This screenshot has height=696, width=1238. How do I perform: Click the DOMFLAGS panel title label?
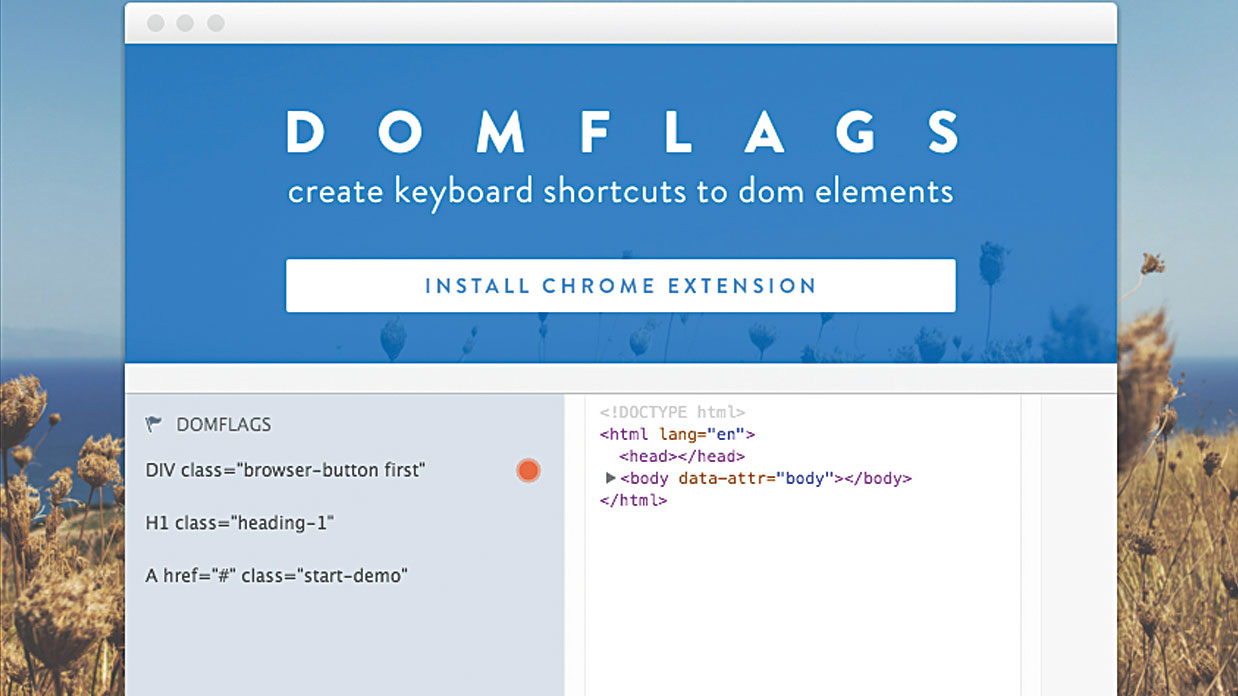pos(222,424)
